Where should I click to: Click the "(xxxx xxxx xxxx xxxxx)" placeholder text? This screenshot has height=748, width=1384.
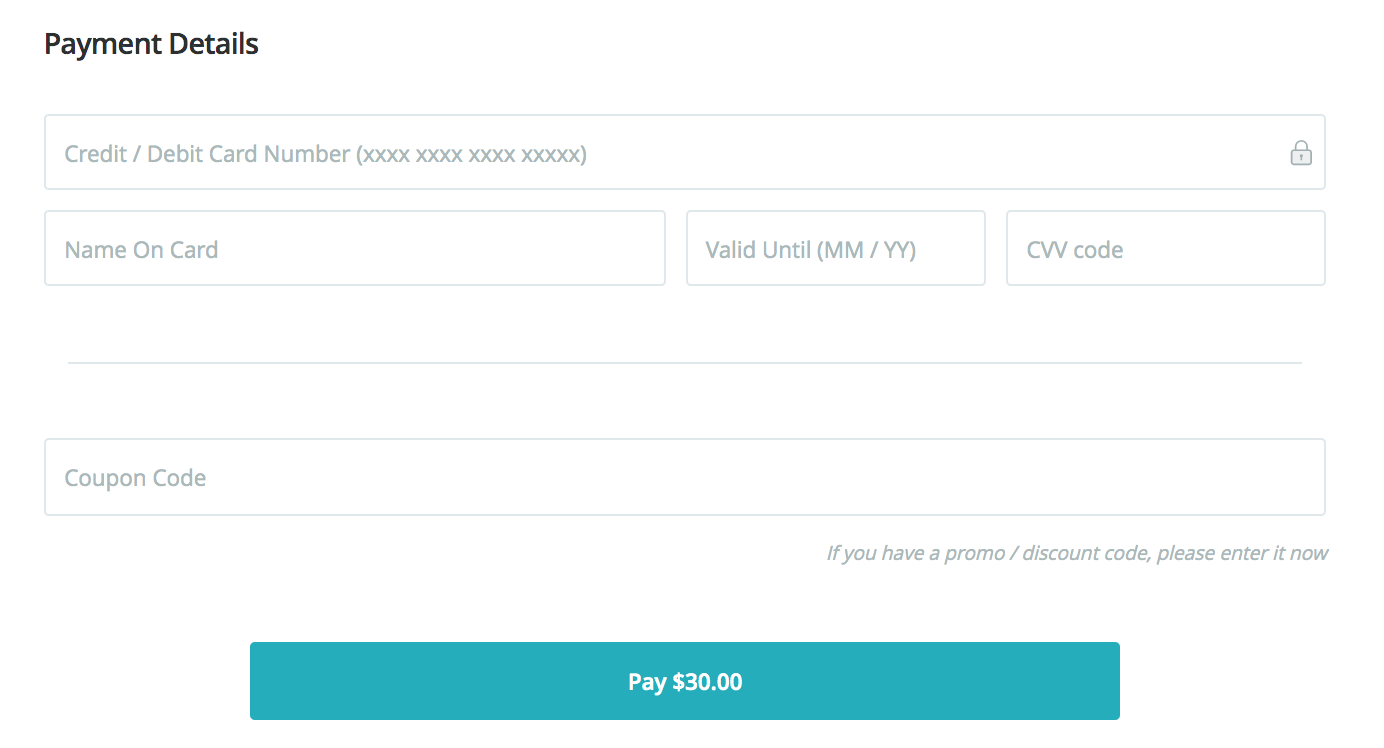point(472,154)
